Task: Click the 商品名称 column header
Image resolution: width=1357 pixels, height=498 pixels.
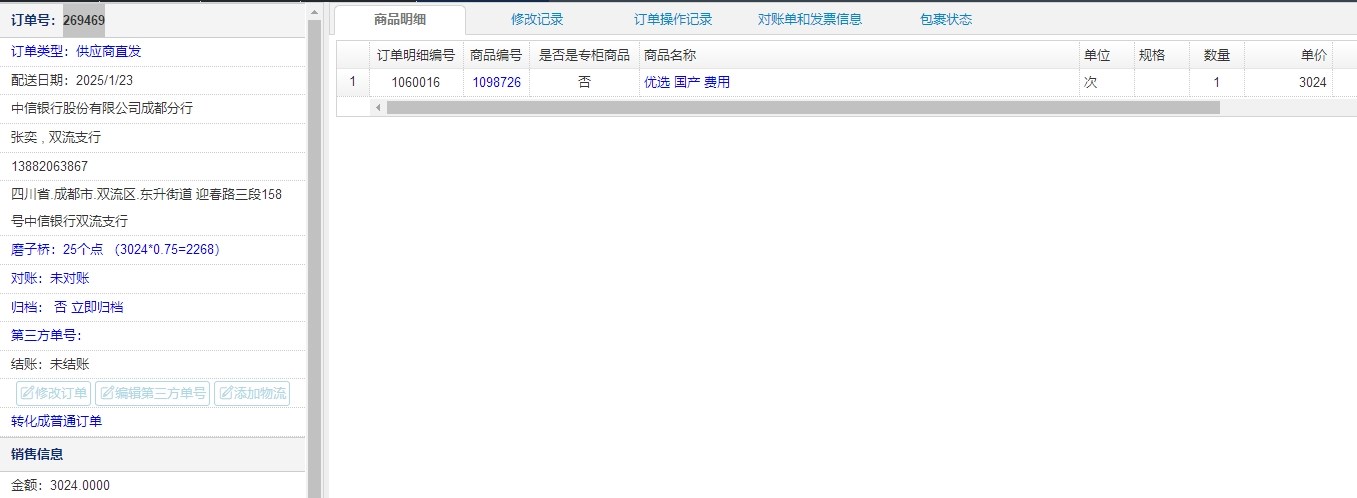Action: [x=858, y=55]
